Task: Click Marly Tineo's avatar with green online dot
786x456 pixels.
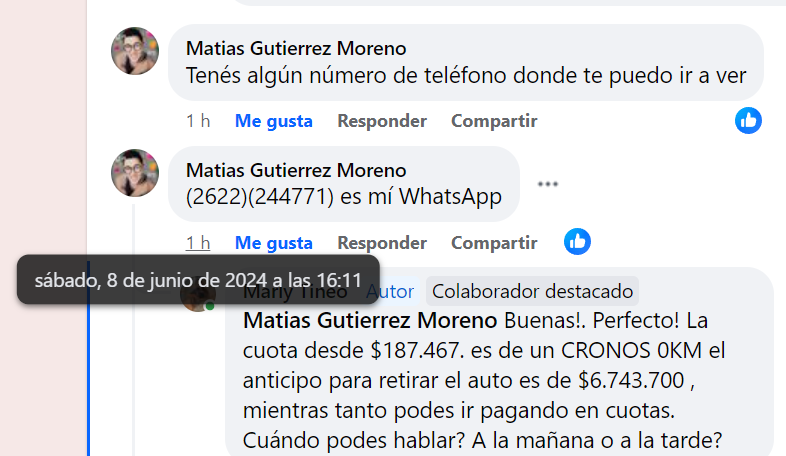Action: (x=198, y=300)
